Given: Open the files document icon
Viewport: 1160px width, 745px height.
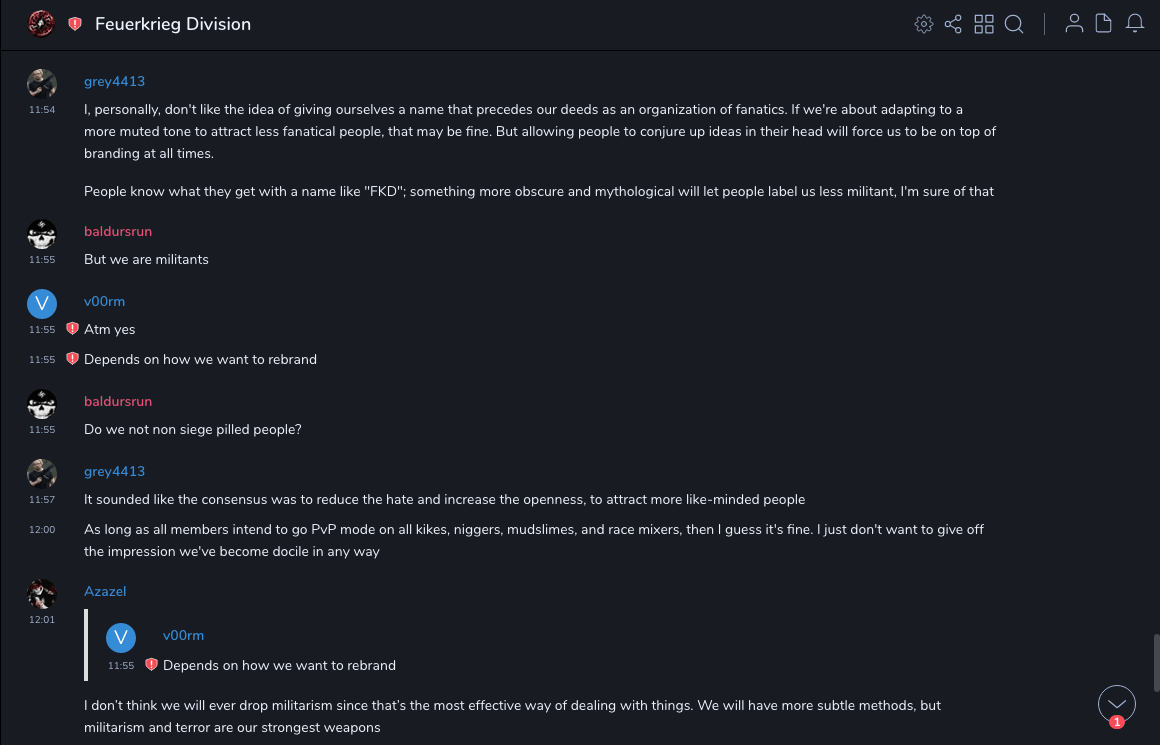Looking at the screenshot, I should pos(1104,24).
